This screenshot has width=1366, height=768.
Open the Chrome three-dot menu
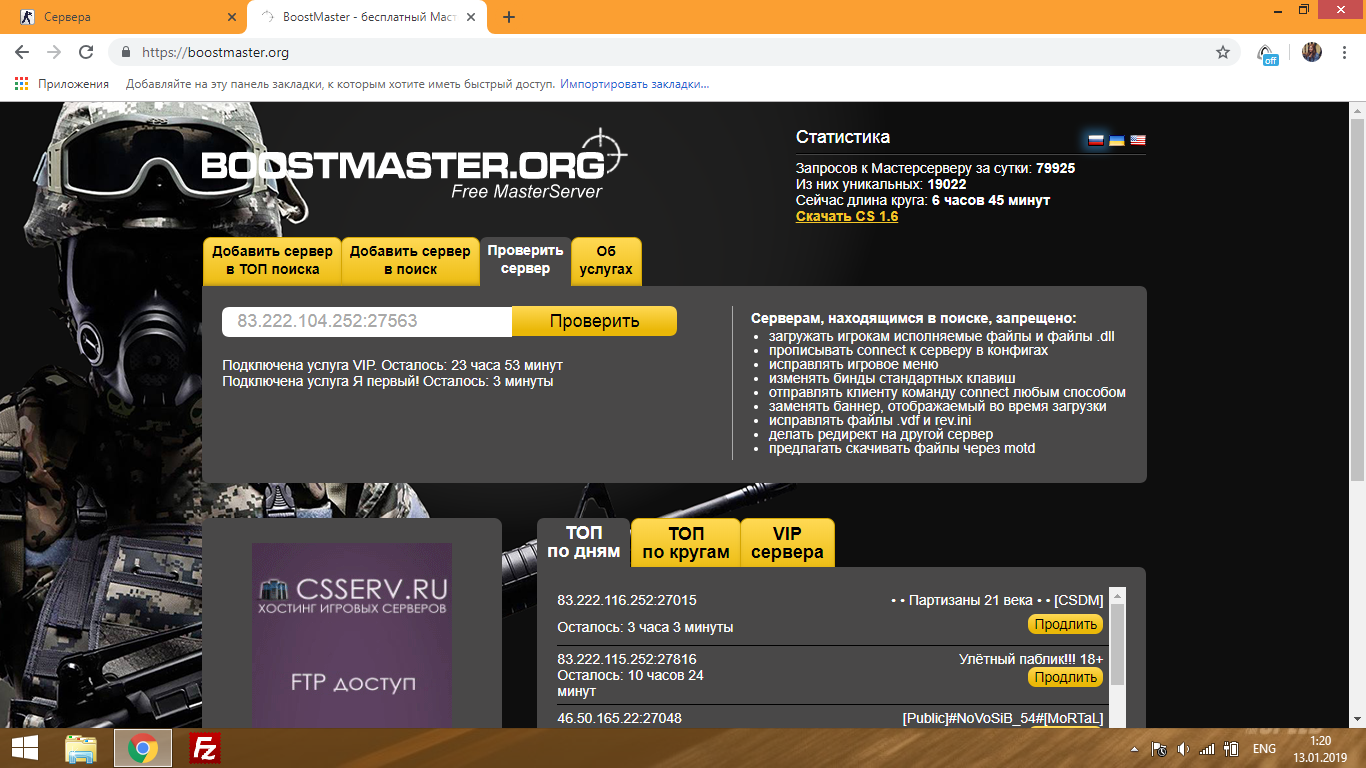[1343, 52]
